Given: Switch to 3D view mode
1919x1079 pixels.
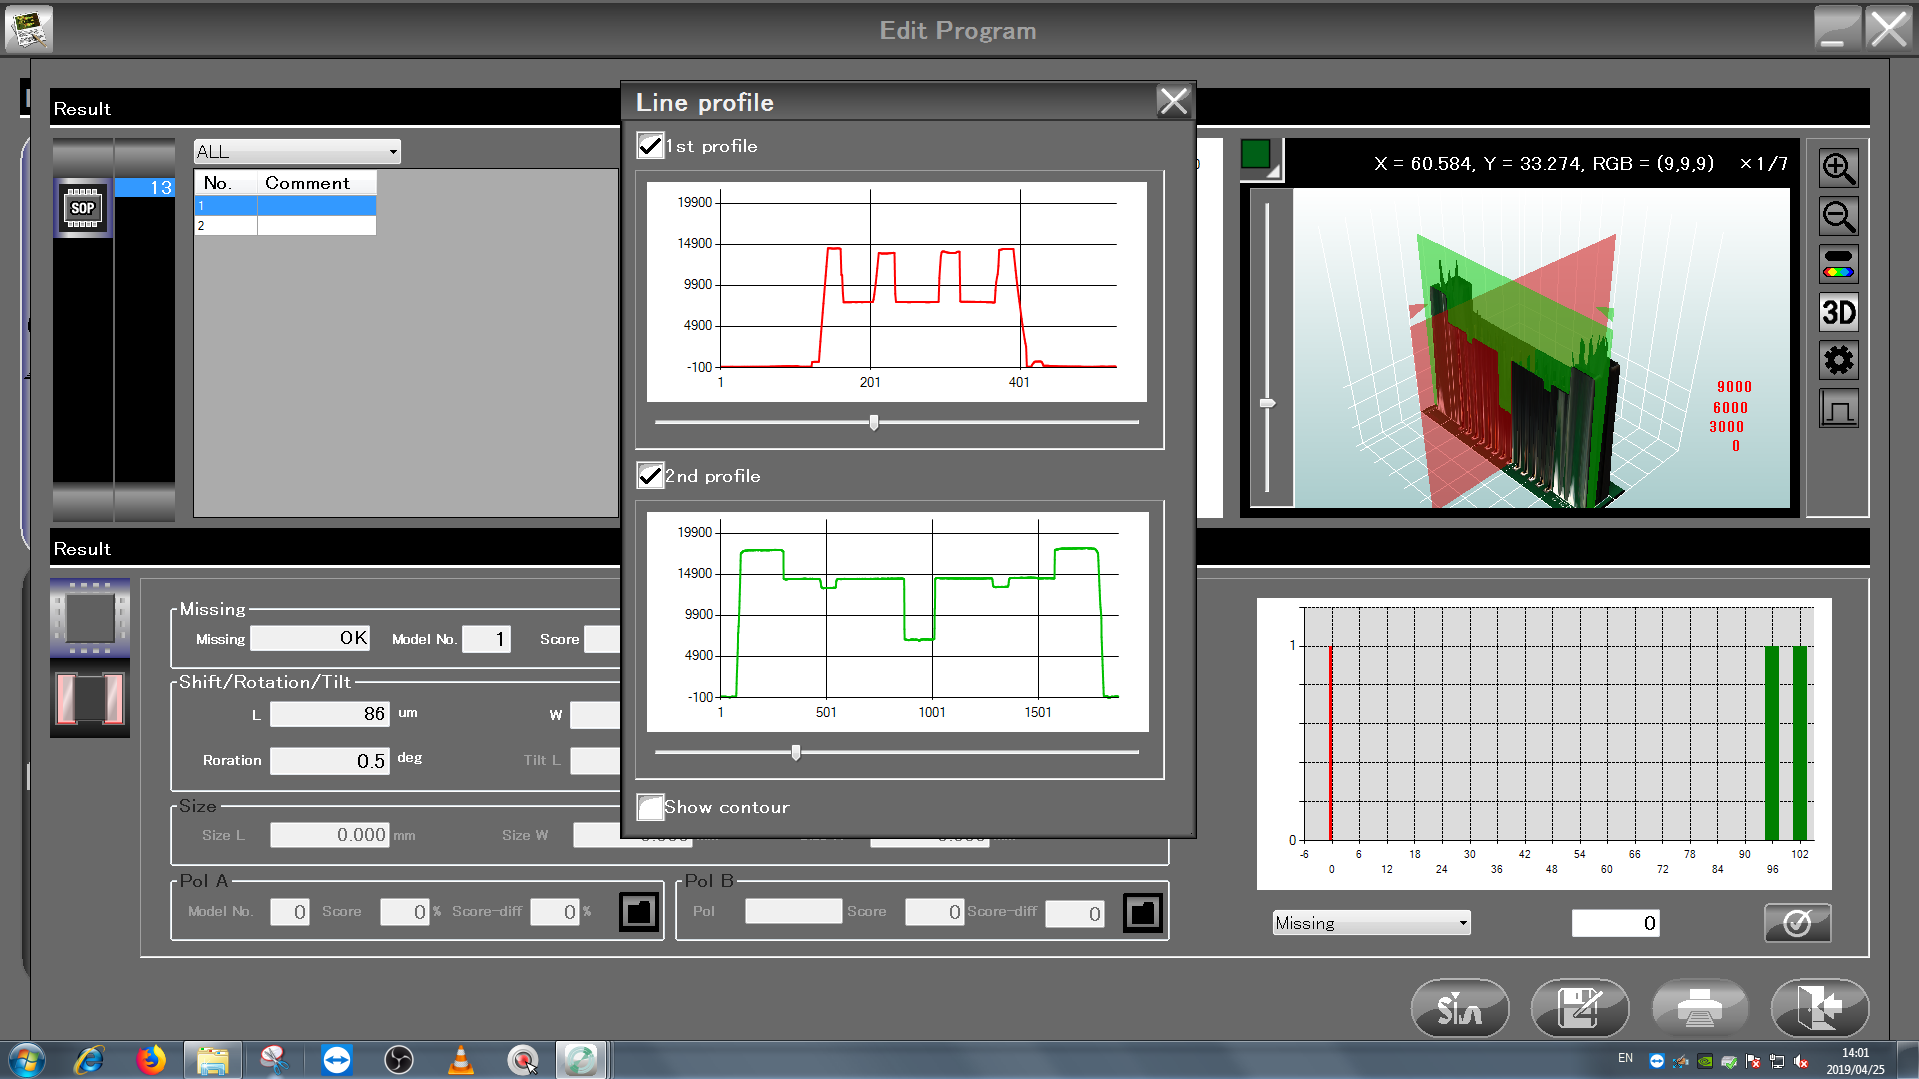Looking at the screenshot, I should tap(1838, 313).
